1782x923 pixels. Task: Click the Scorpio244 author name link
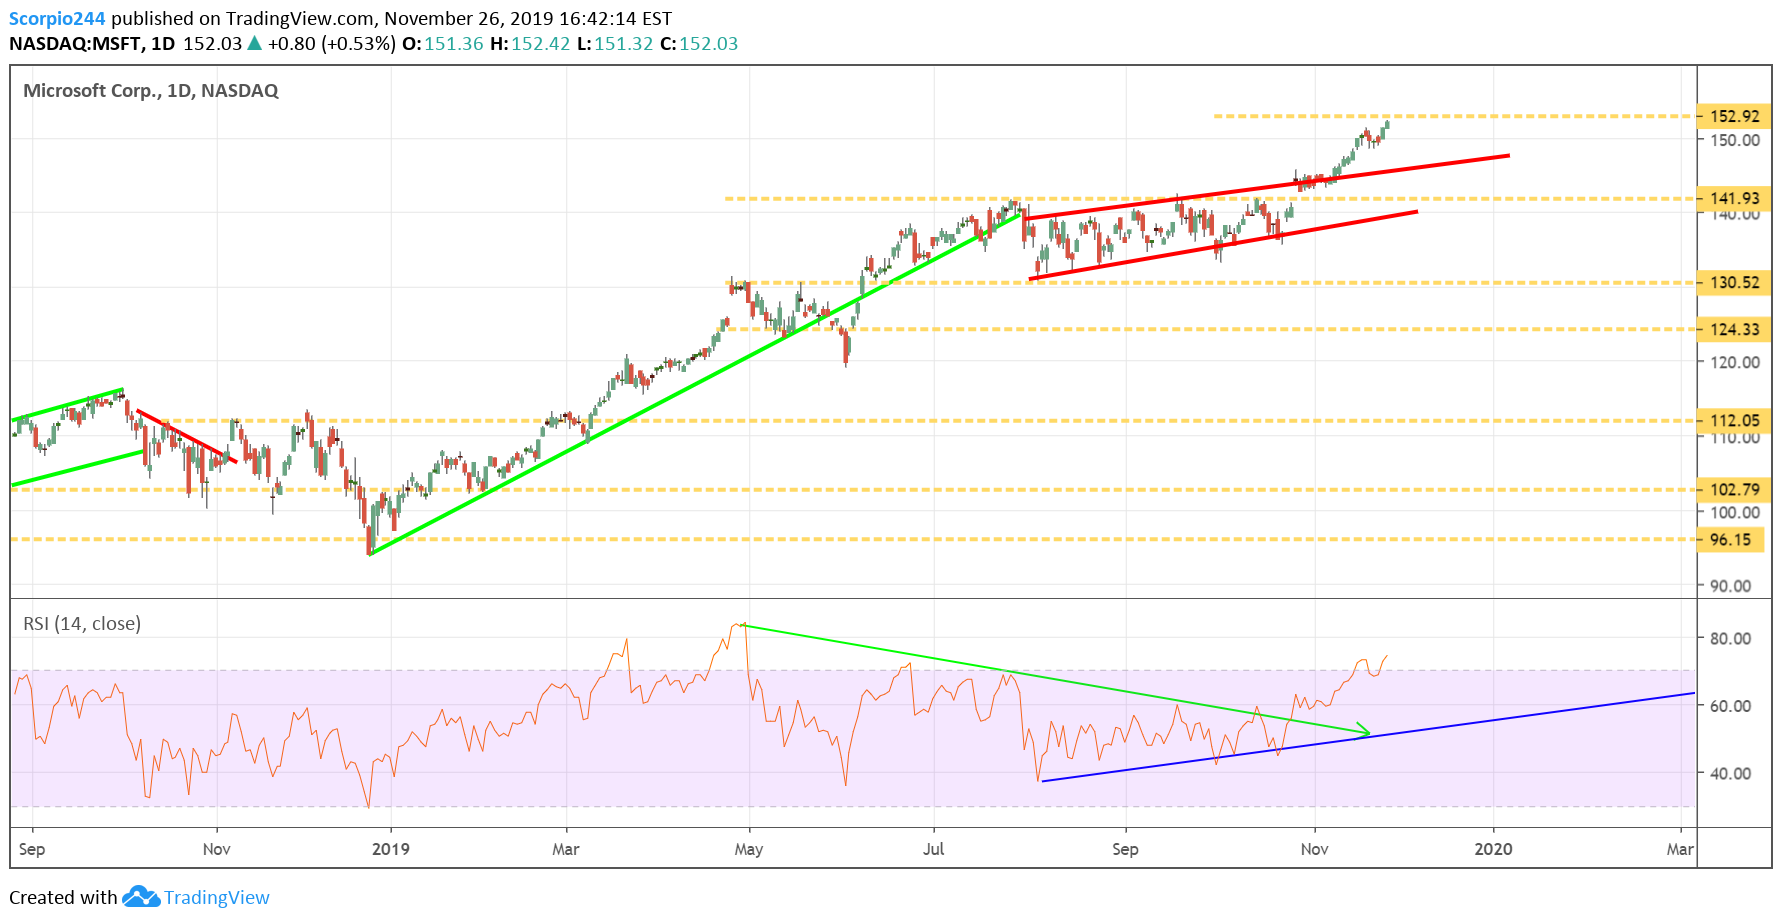pyautogui.click(x=57, y=19)
